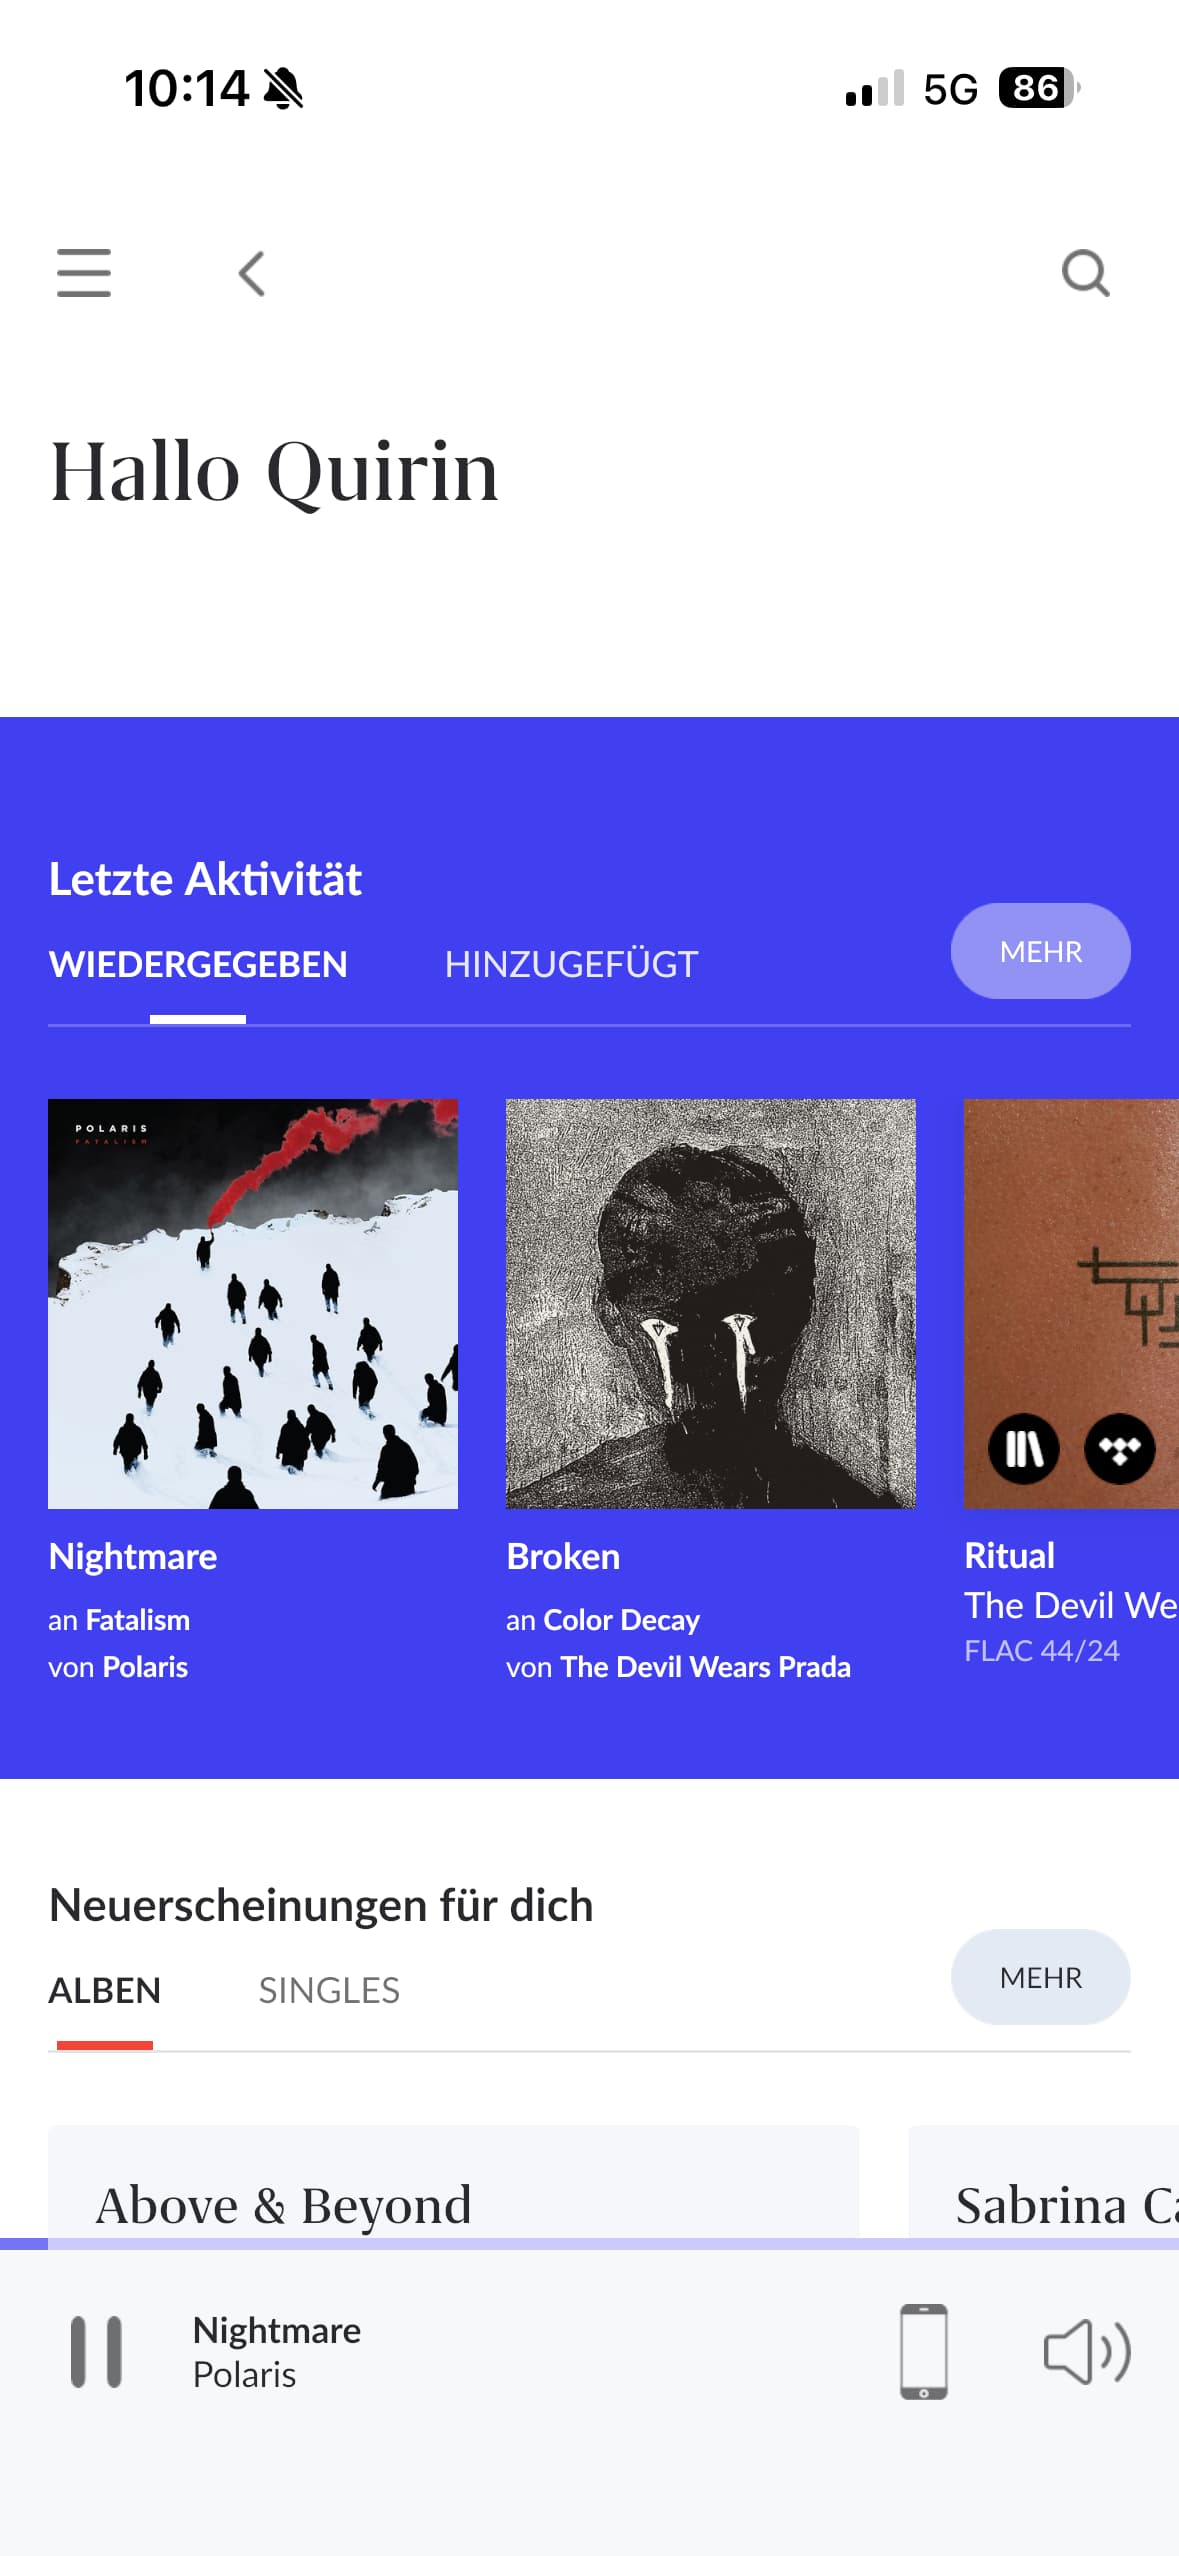The image size is (1179, 2556).
Task: Open the Polaris Fatalism album cover
Action: tap(253, 1304)
